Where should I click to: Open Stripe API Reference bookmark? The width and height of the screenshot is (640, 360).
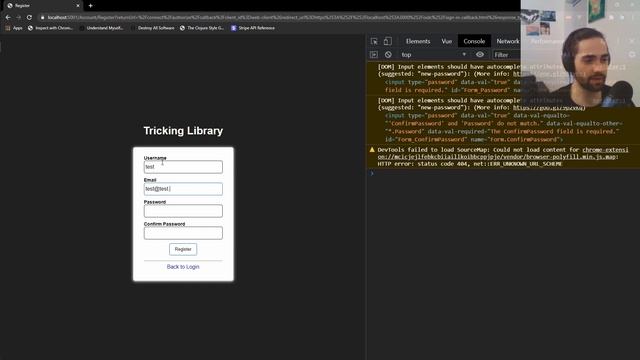click(x=253, y=28)
